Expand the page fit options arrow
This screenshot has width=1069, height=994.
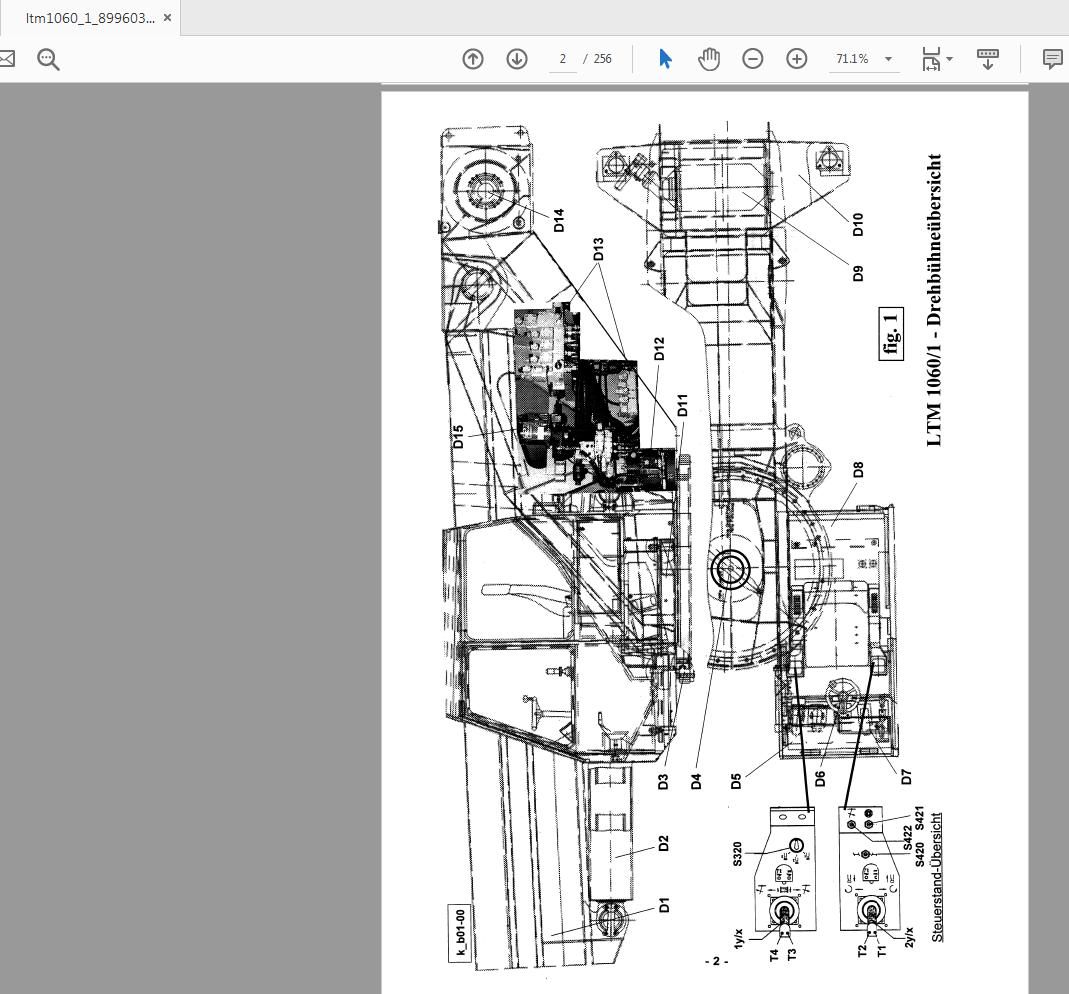click(x=950, y=59)
